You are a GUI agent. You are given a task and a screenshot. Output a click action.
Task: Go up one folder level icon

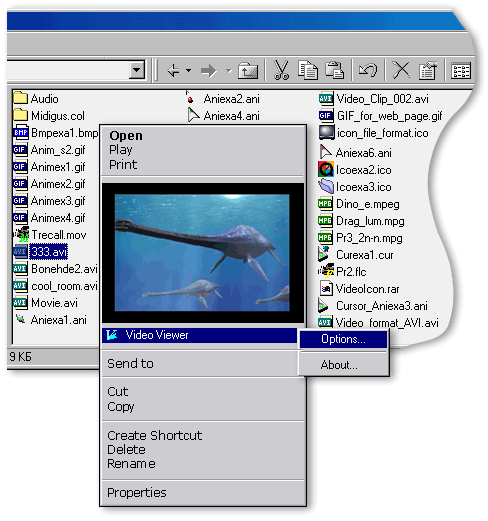coord(248,71)
